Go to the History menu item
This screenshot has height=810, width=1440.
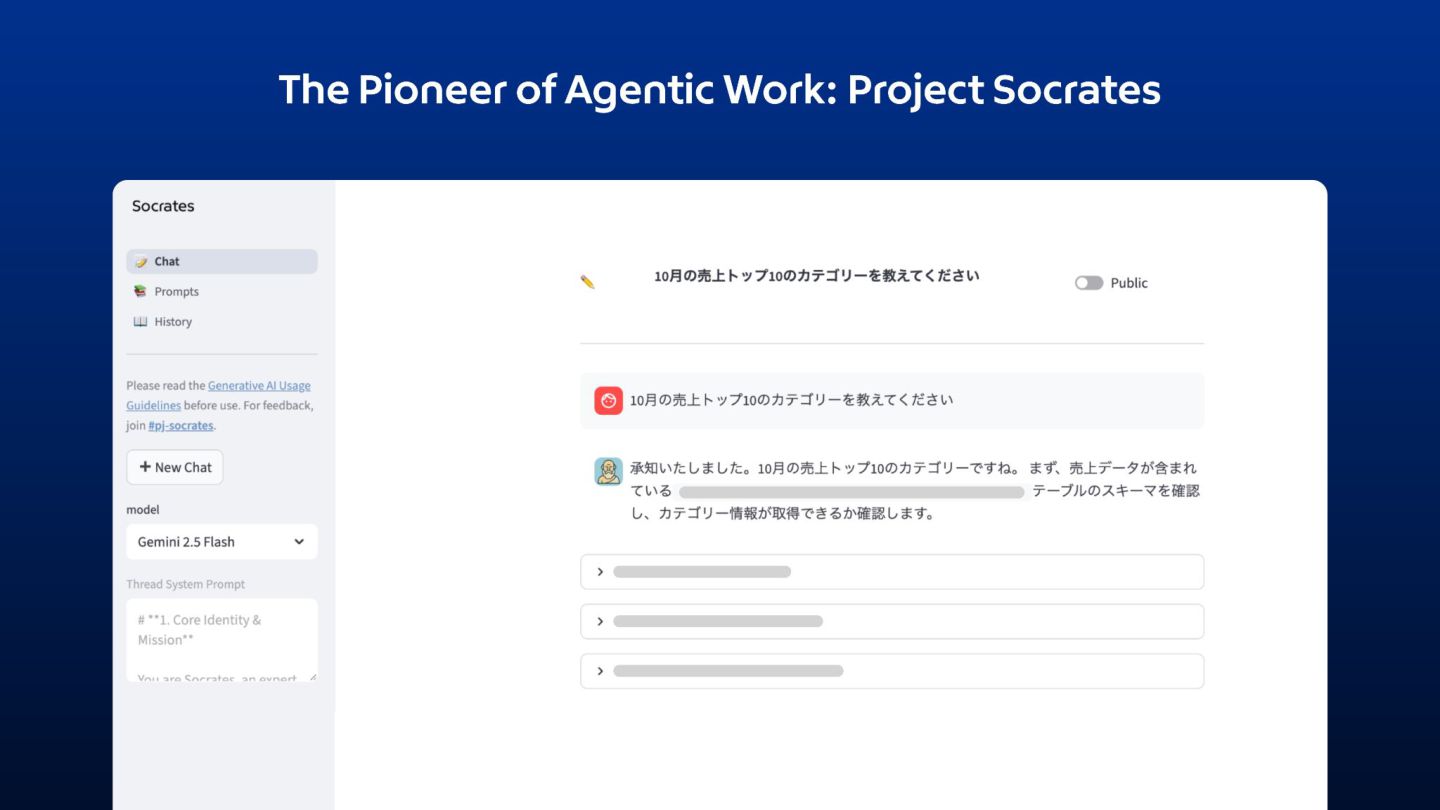(x=173, y=322)
